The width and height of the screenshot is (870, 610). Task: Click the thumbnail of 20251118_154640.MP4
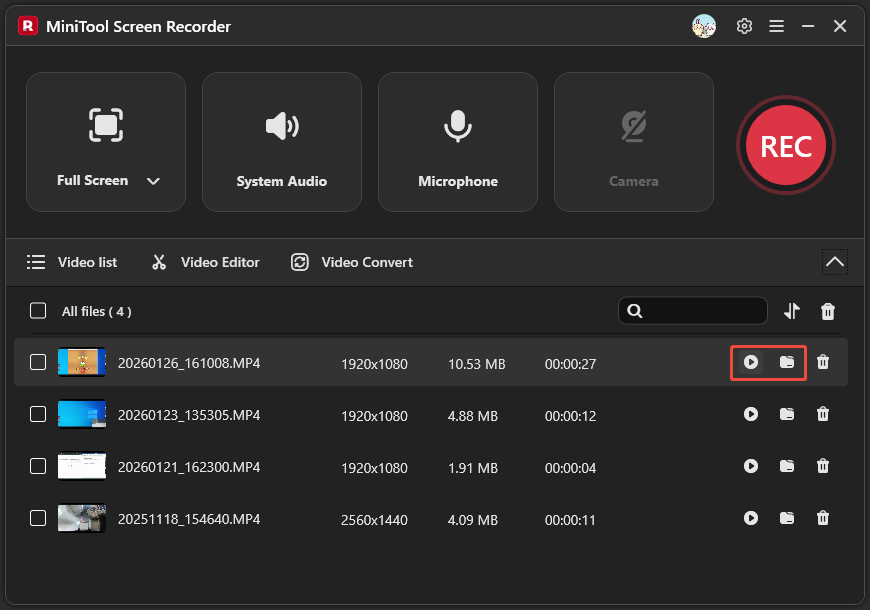pyautogui.click(x=81, y=518)
